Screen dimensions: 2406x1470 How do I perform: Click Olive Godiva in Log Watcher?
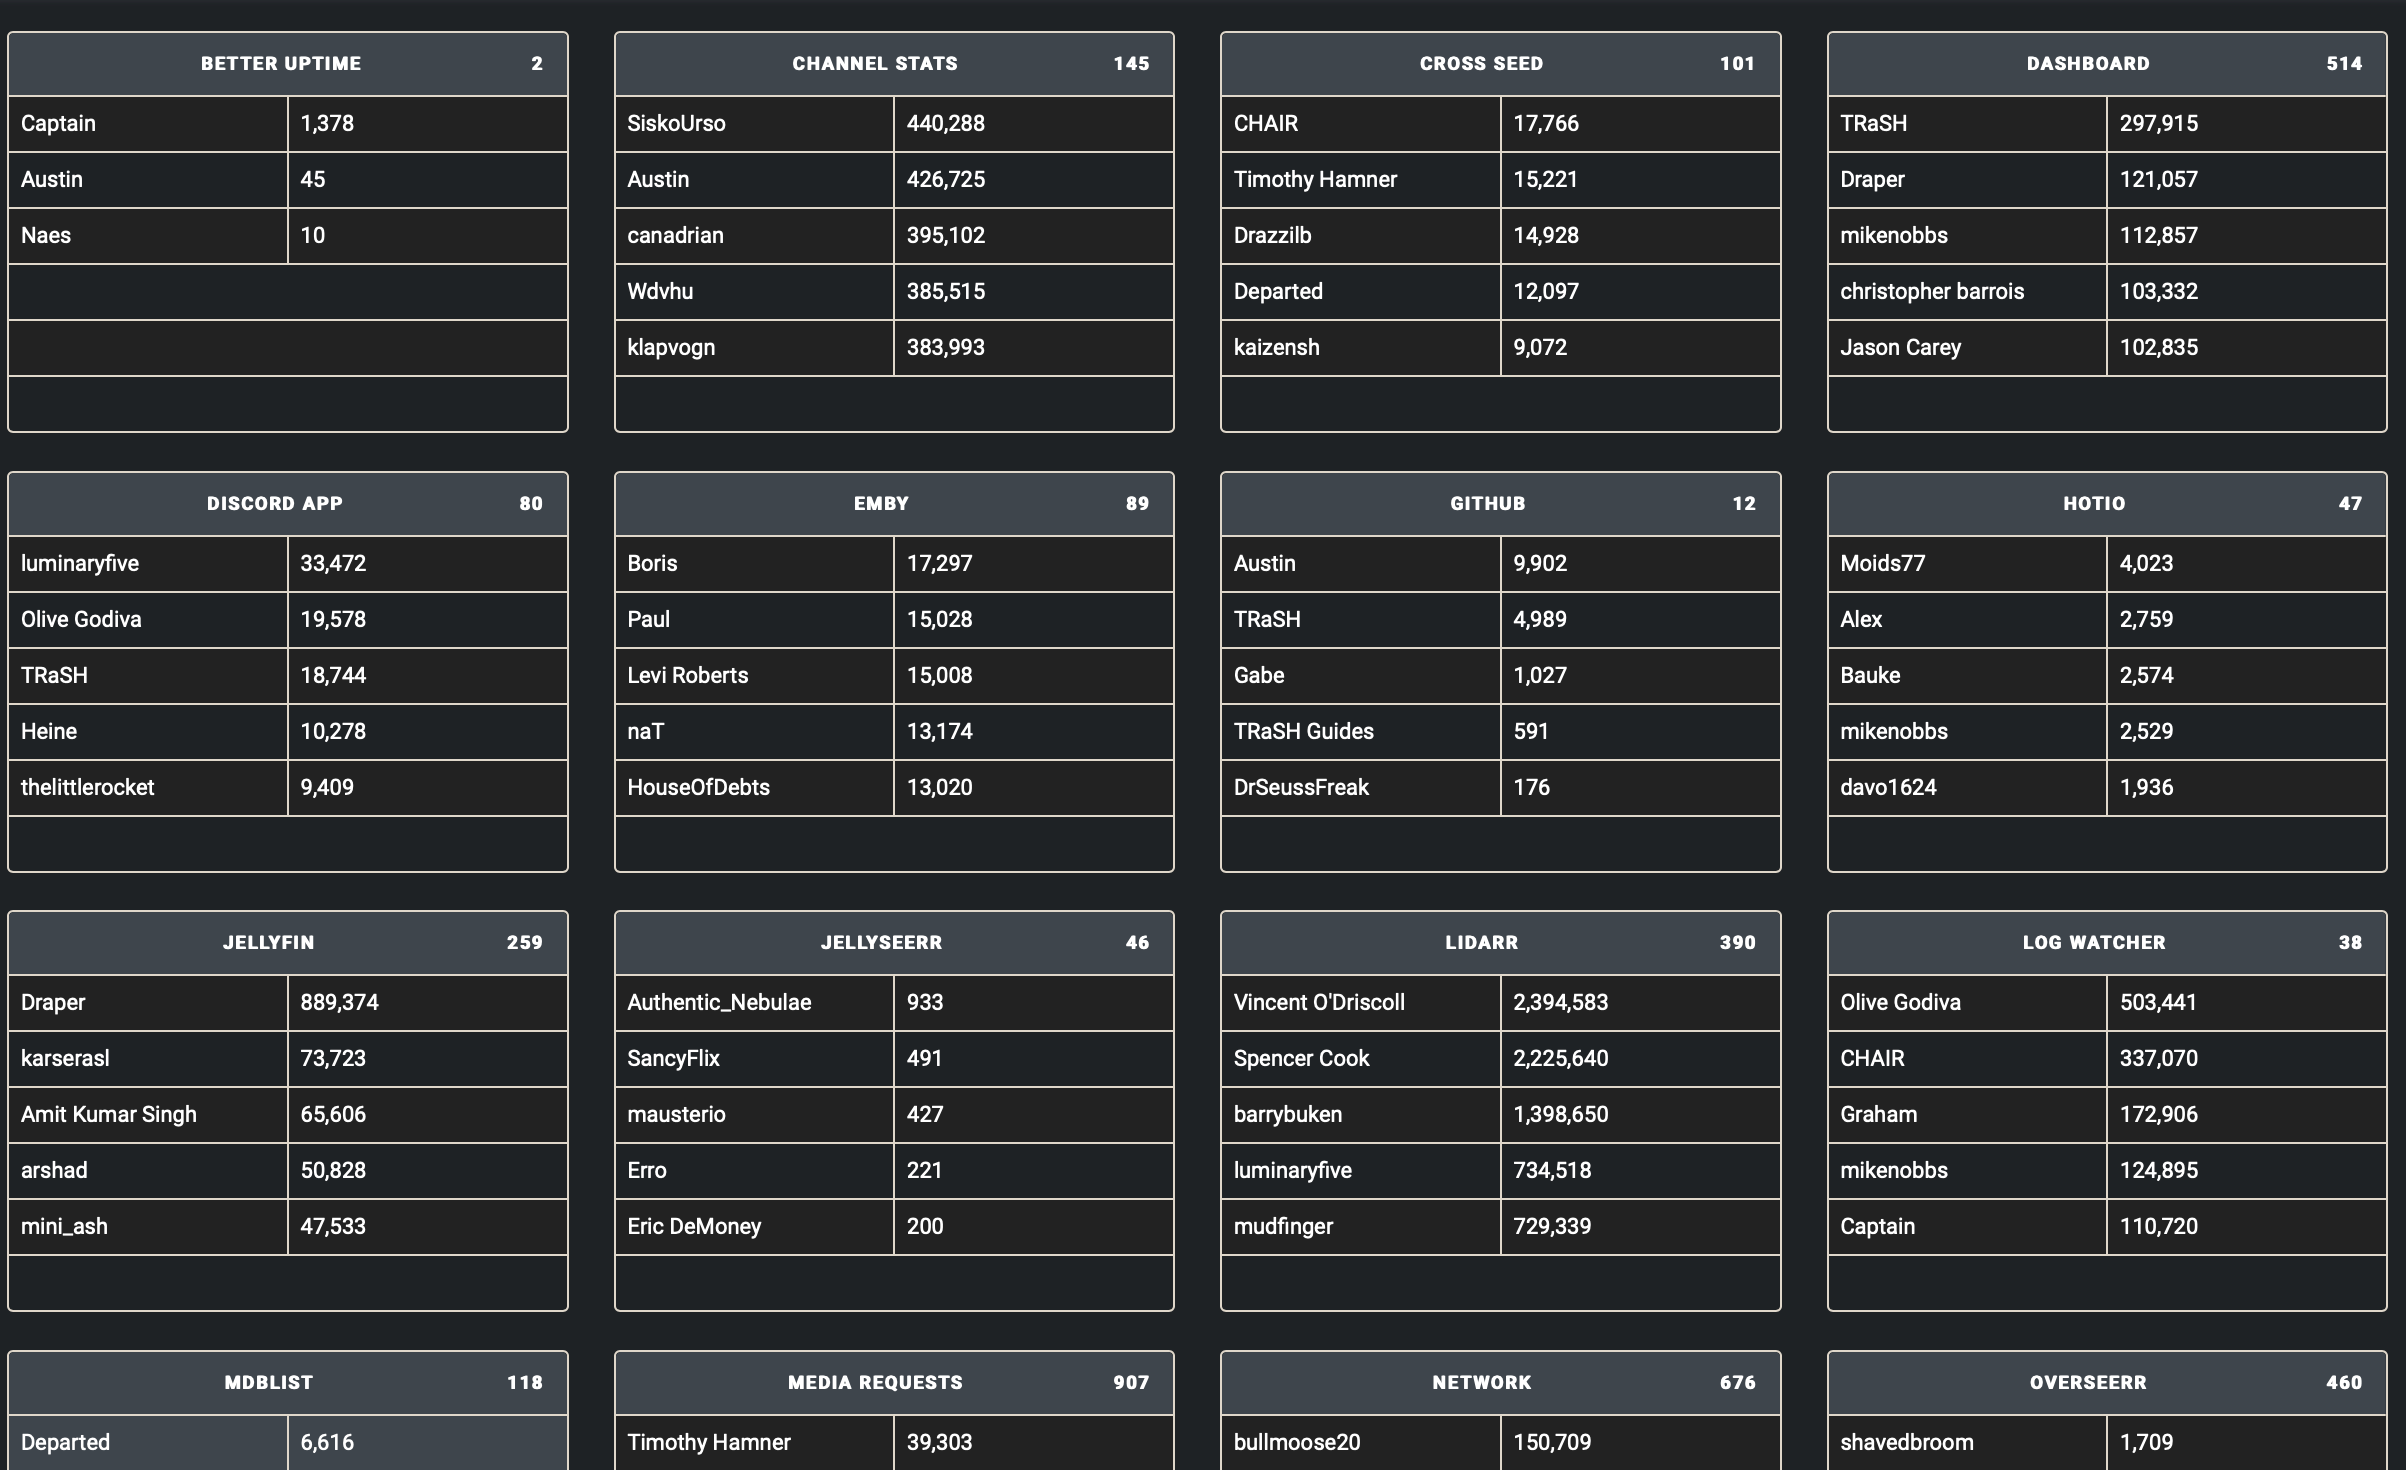[1900, 1002]
